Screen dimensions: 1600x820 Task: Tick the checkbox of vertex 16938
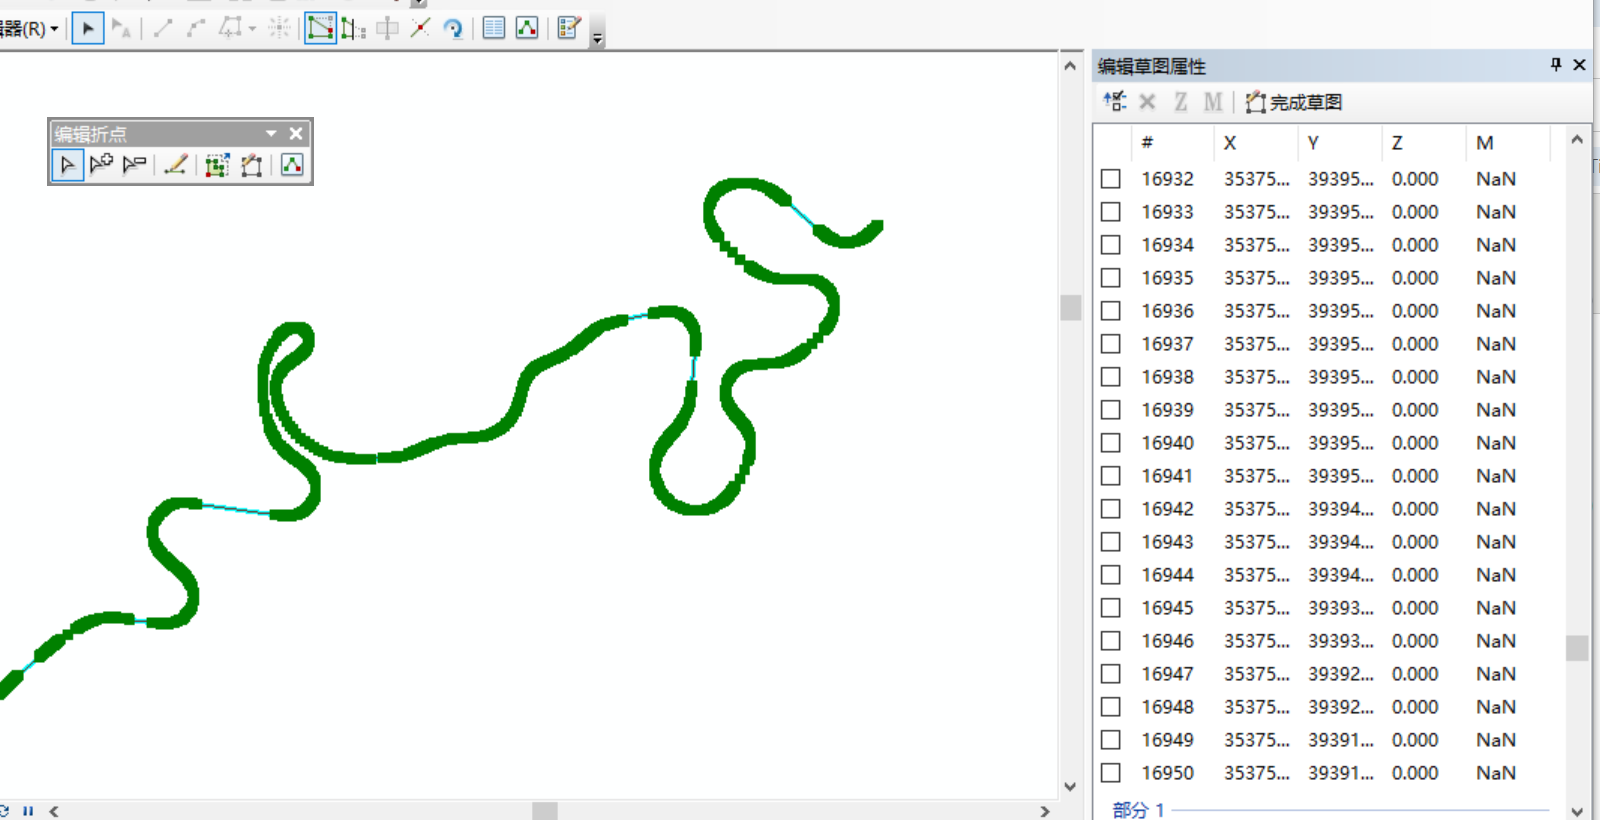click(1110, 377)
